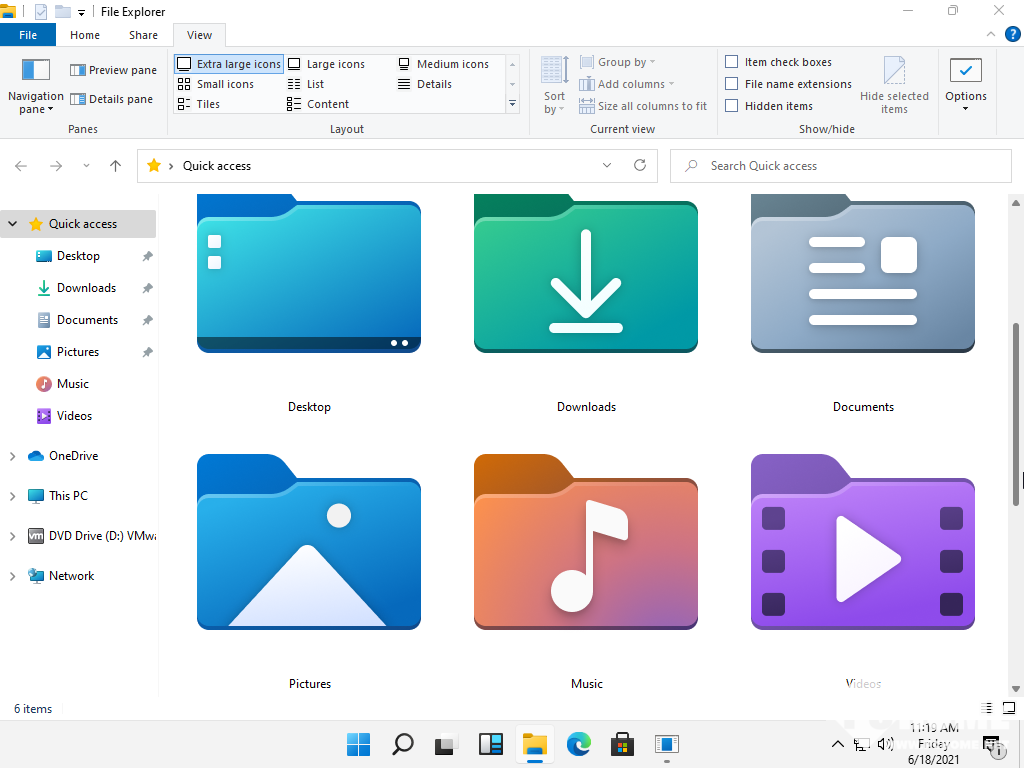
Task: Enable File name extensions checkbox
Action: [732, 84]
